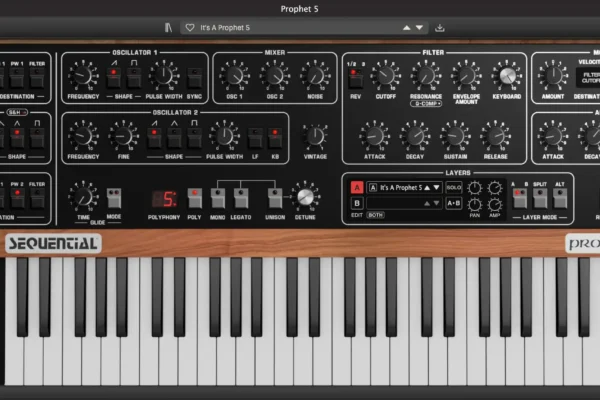Toggle the S&H option
Image resolution: width=600 pixels, height=400 pixels.
pos(17,112)
